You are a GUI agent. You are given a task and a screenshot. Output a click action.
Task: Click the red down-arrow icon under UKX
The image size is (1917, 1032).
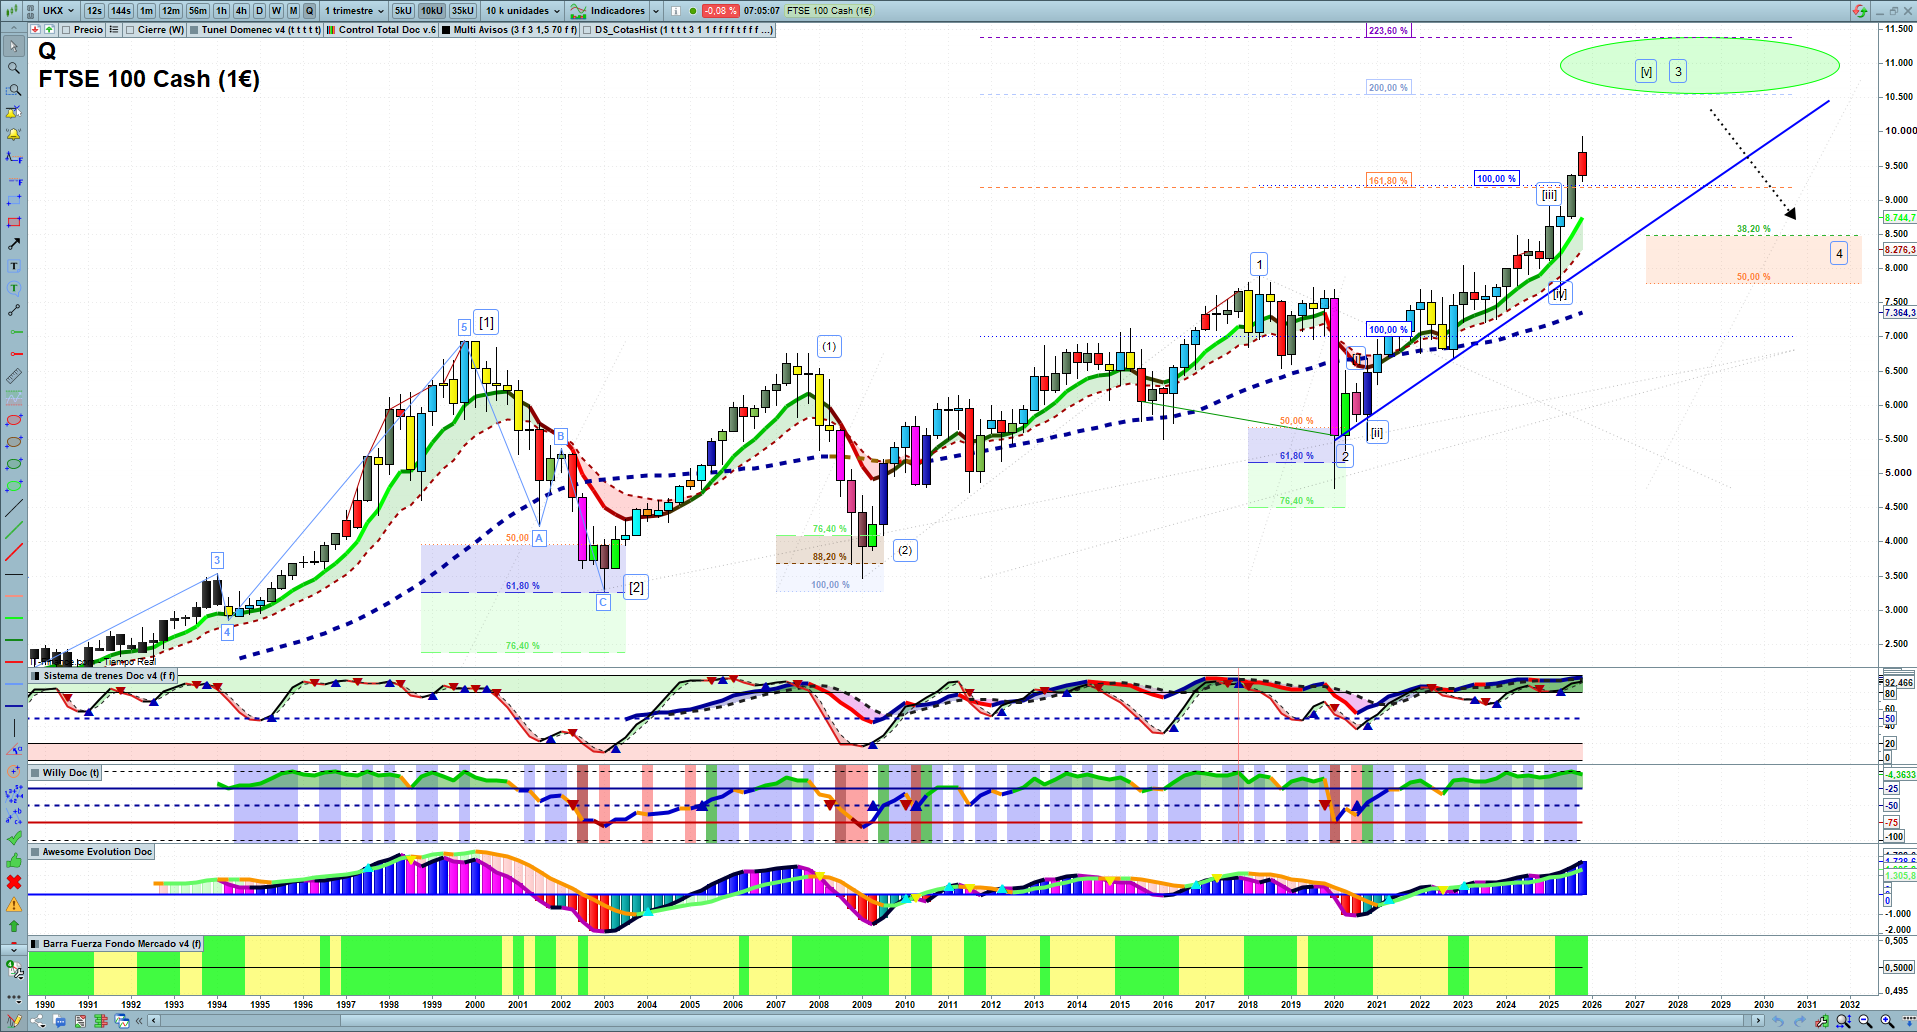pyautogui.click(x=35, y=30)
